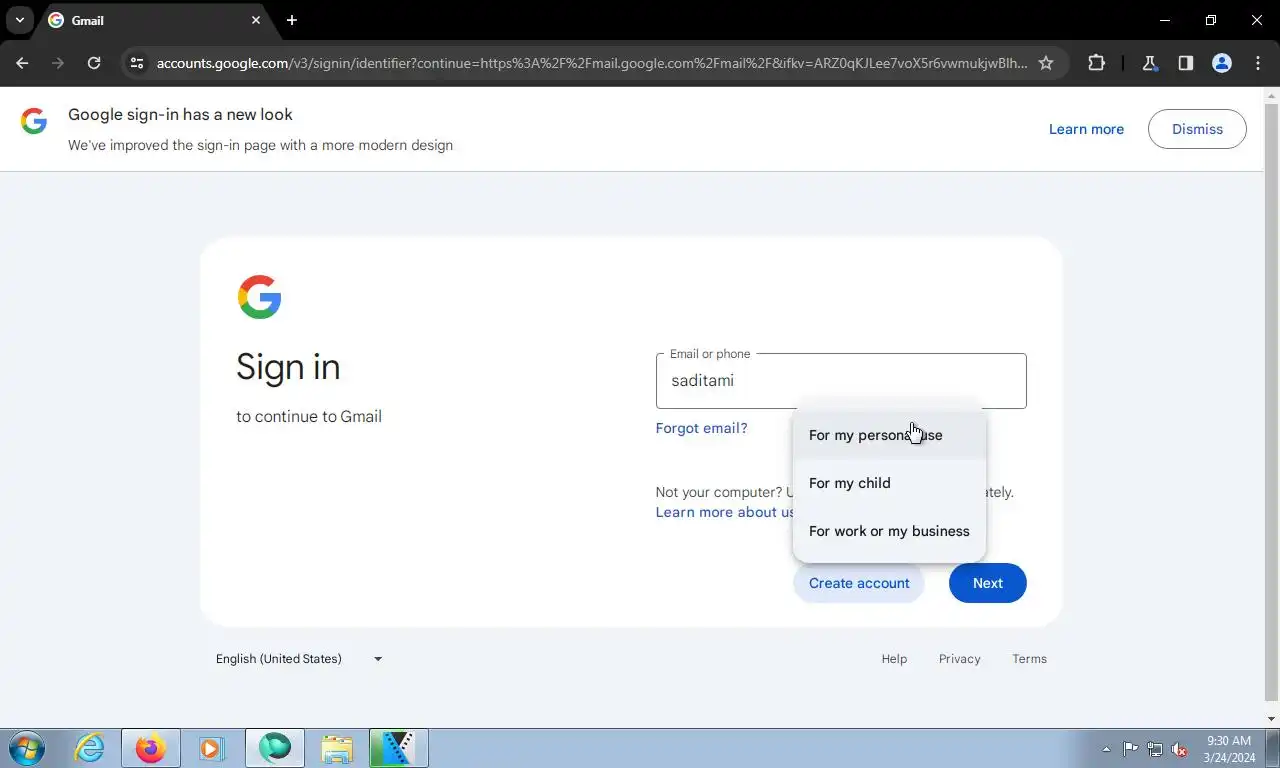Open the Terms footer link
The image size is (1280, 768).
[x=1029, y=659]
